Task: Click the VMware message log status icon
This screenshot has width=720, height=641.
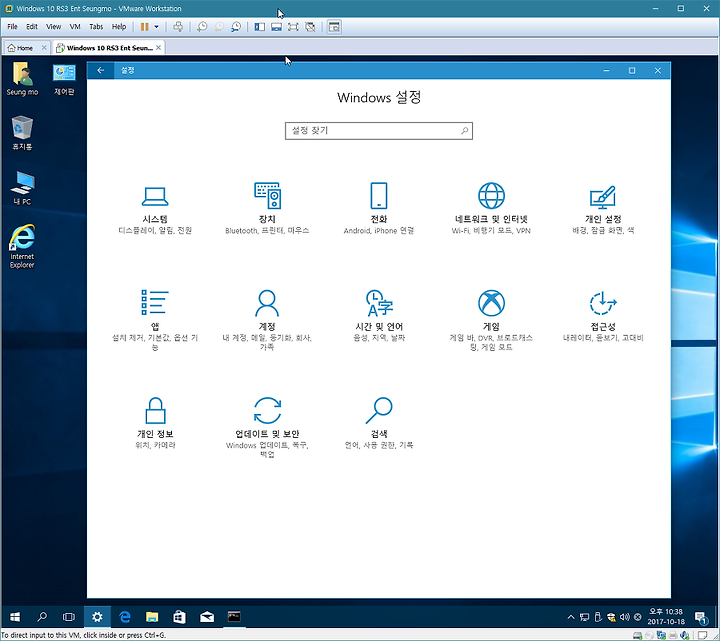Action: pos(703,635)
